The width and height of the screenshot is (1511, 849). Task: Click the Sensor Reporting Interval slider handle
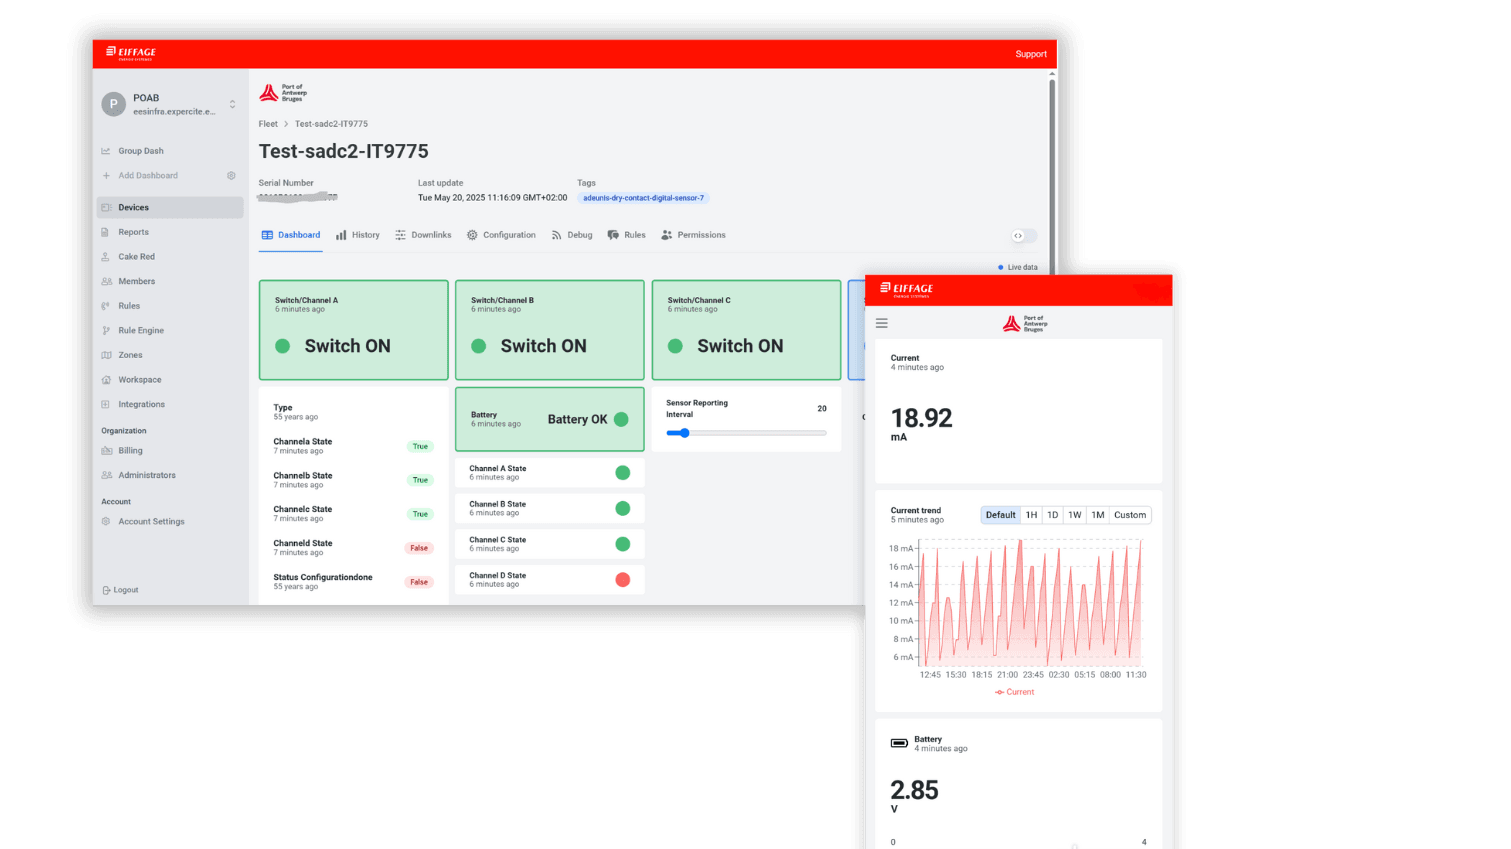pyautogui.click(x=684, y=433)
